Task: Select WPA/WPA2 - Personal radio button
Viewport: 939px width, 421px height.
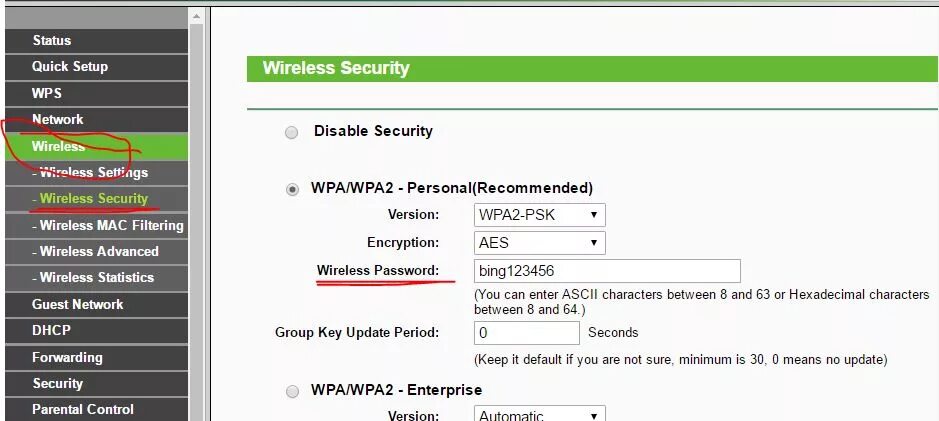Action: (x=292, y=190)
